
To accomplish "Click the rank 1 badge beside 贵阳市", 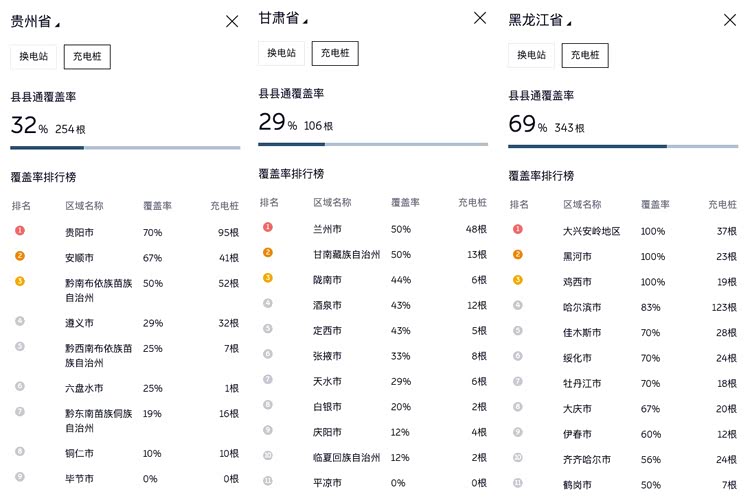I will tap(19, 231).
